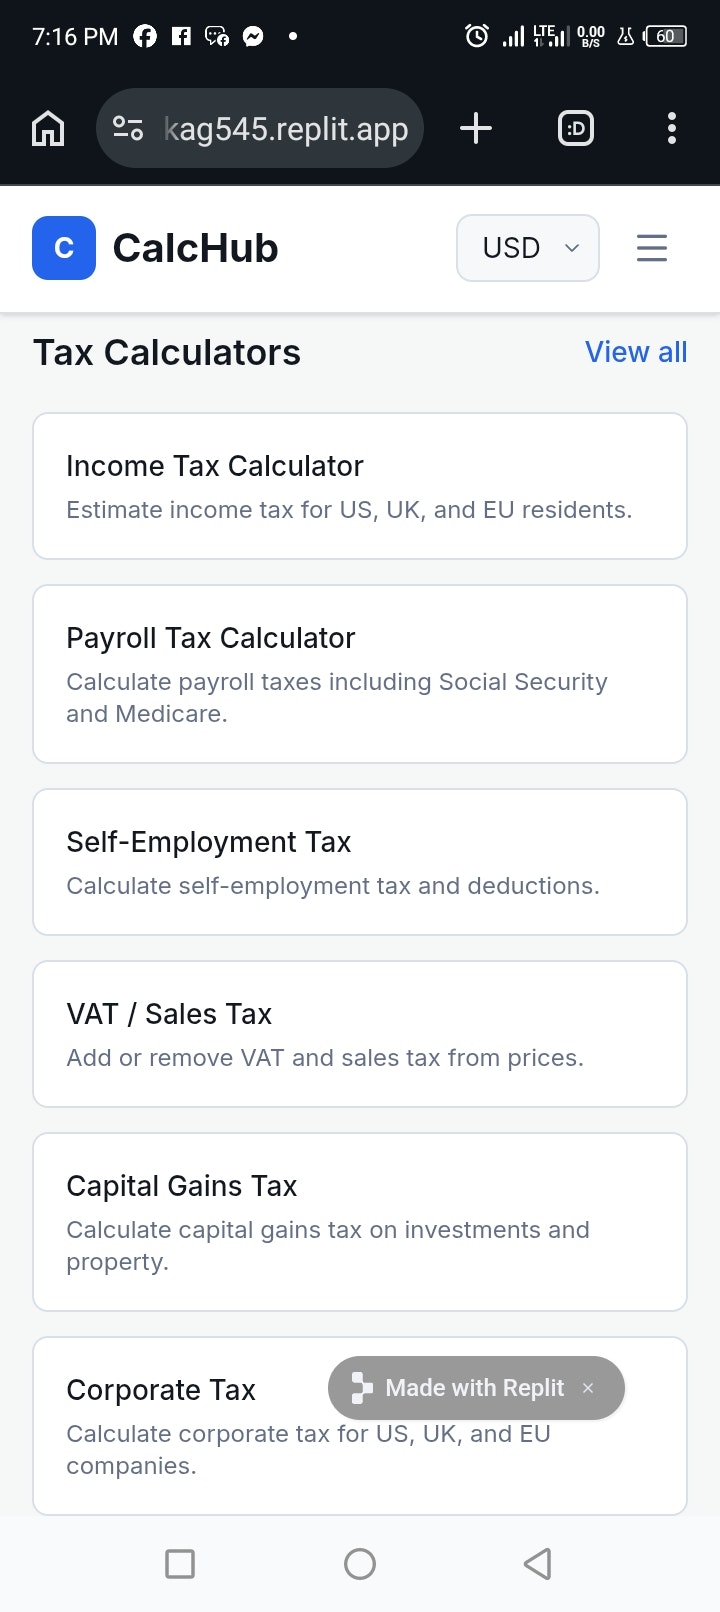Tap the browser home icon

pos(48,129)
